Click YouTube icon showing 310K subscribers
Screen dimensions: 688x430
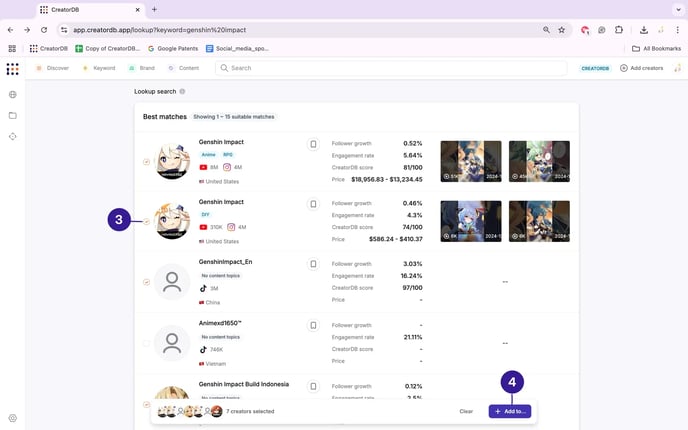tap(203, 227)
